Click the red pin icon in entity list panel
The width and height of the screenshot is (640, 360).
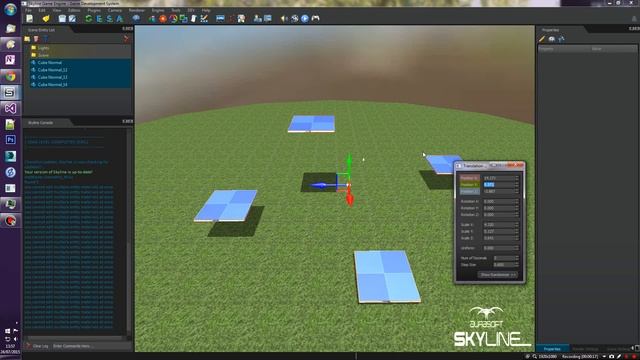[x=126, y=39]
